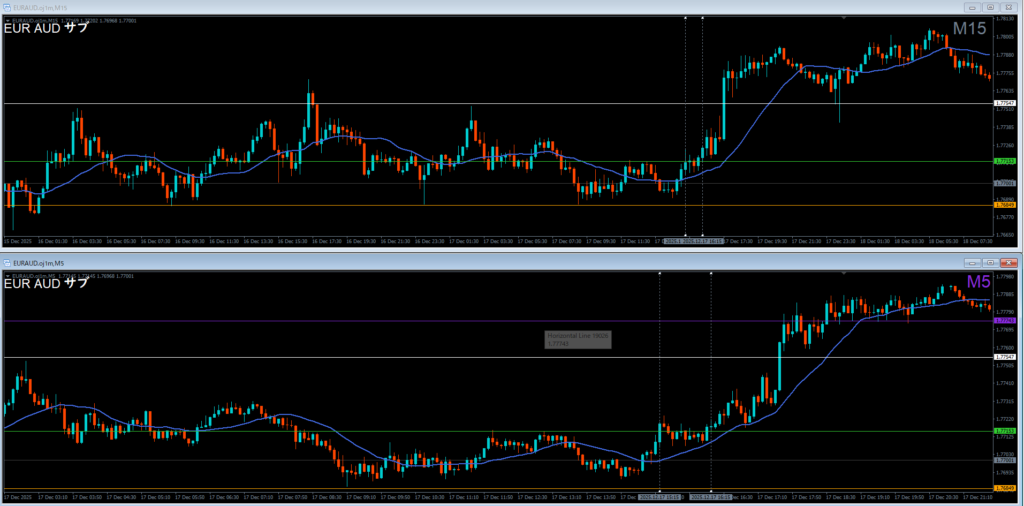Image resolution: width=1024 pixels, height=506 pixels.
Task: Expand the small arrow beside M15 symbol info
Action: (x=7, y=20)
